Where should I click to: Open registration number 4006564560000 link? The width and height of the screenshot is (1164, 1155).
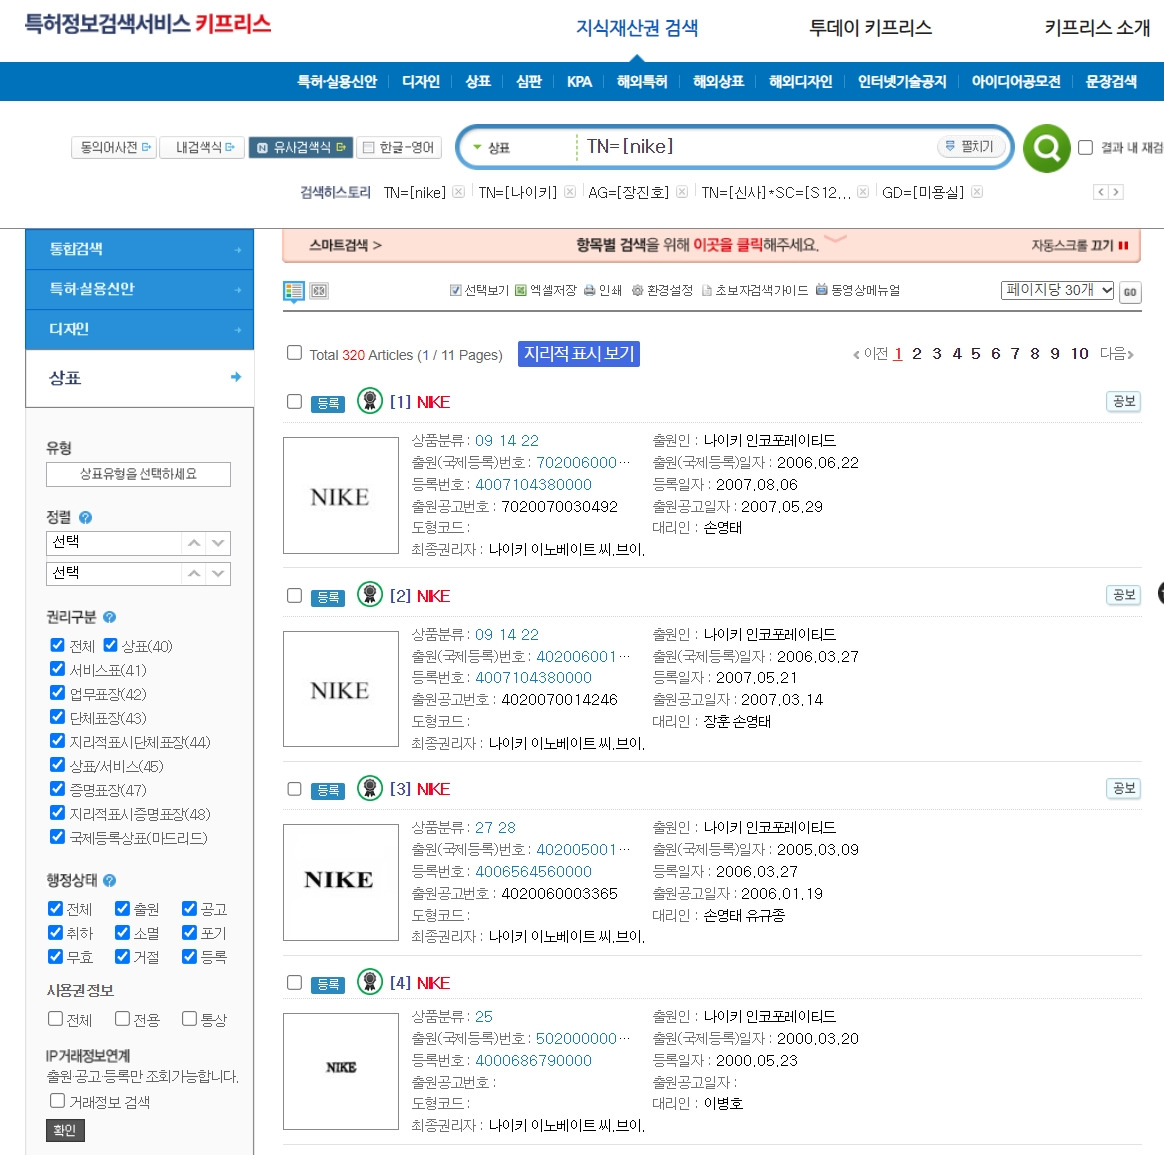(x=533, y=871)
